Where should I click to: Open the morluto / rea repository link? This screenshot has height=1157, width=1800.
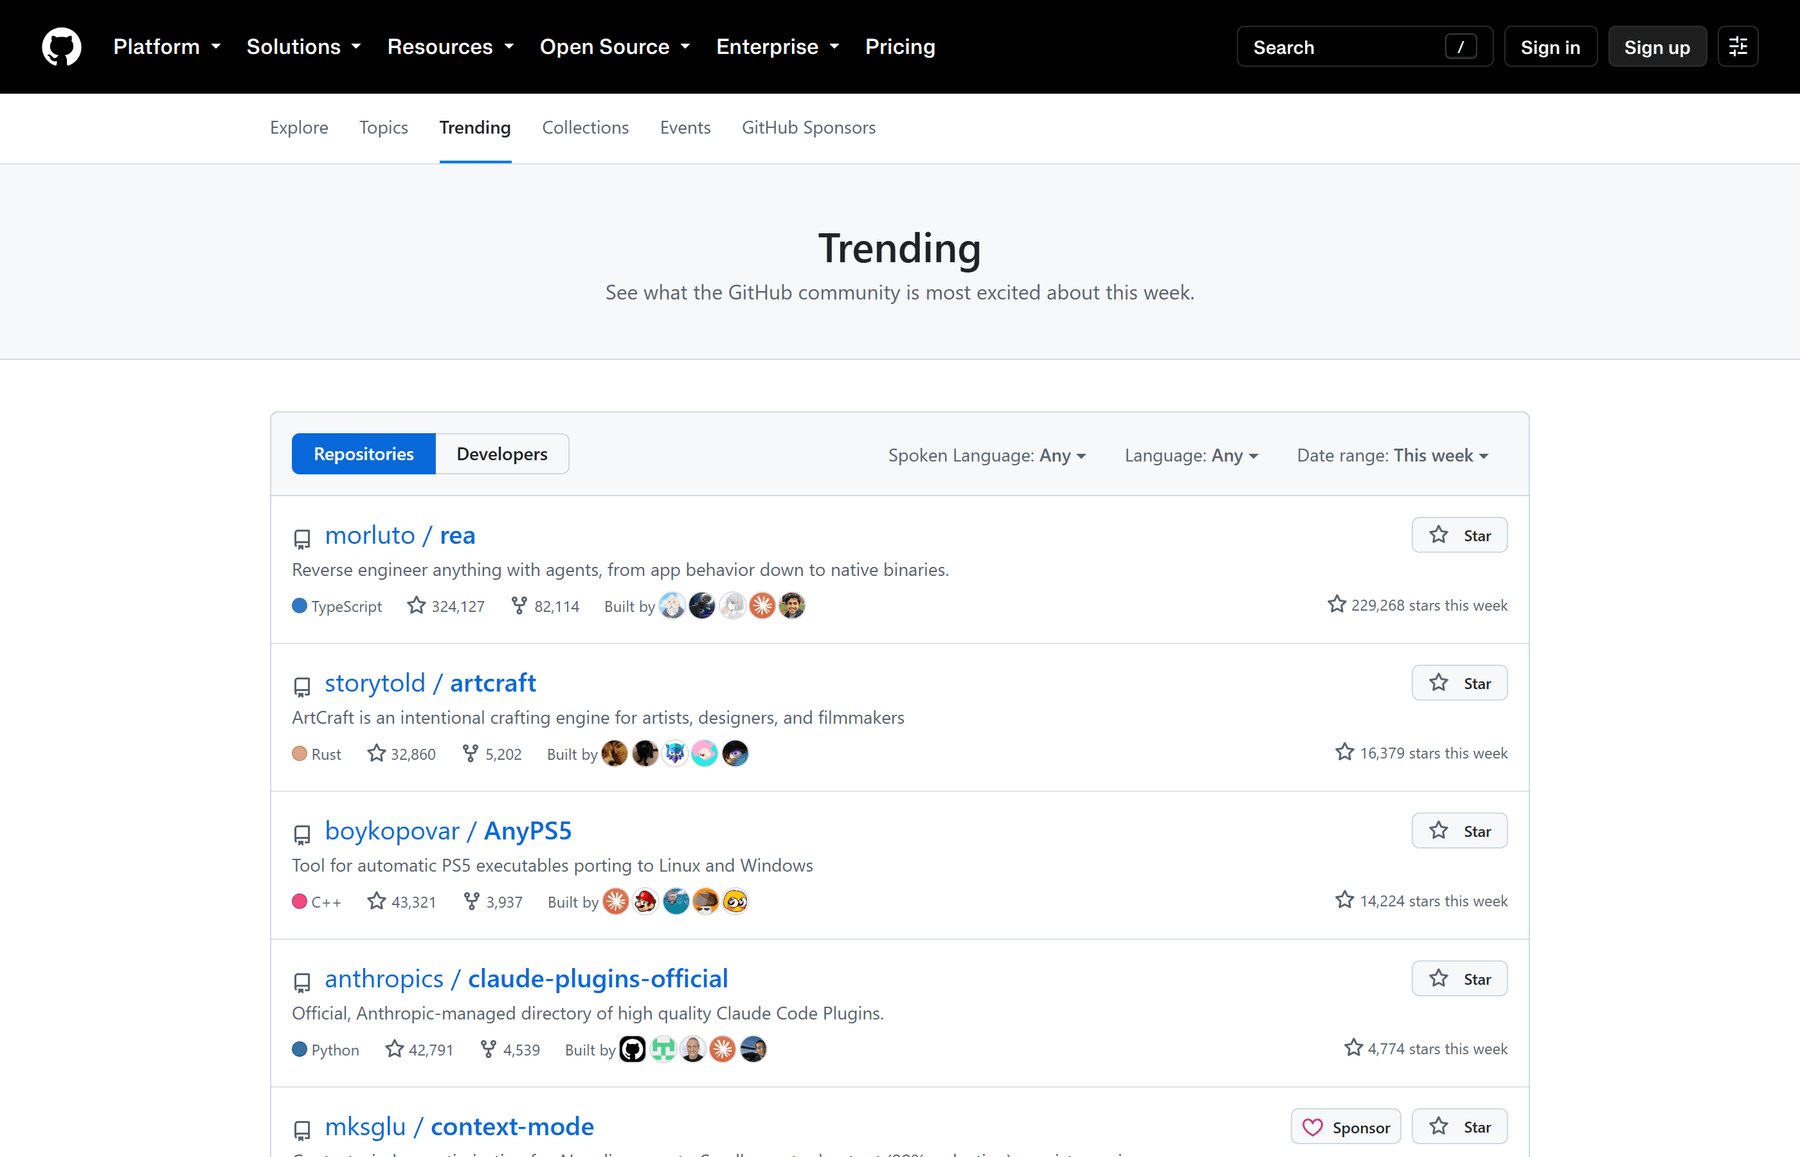400,536
